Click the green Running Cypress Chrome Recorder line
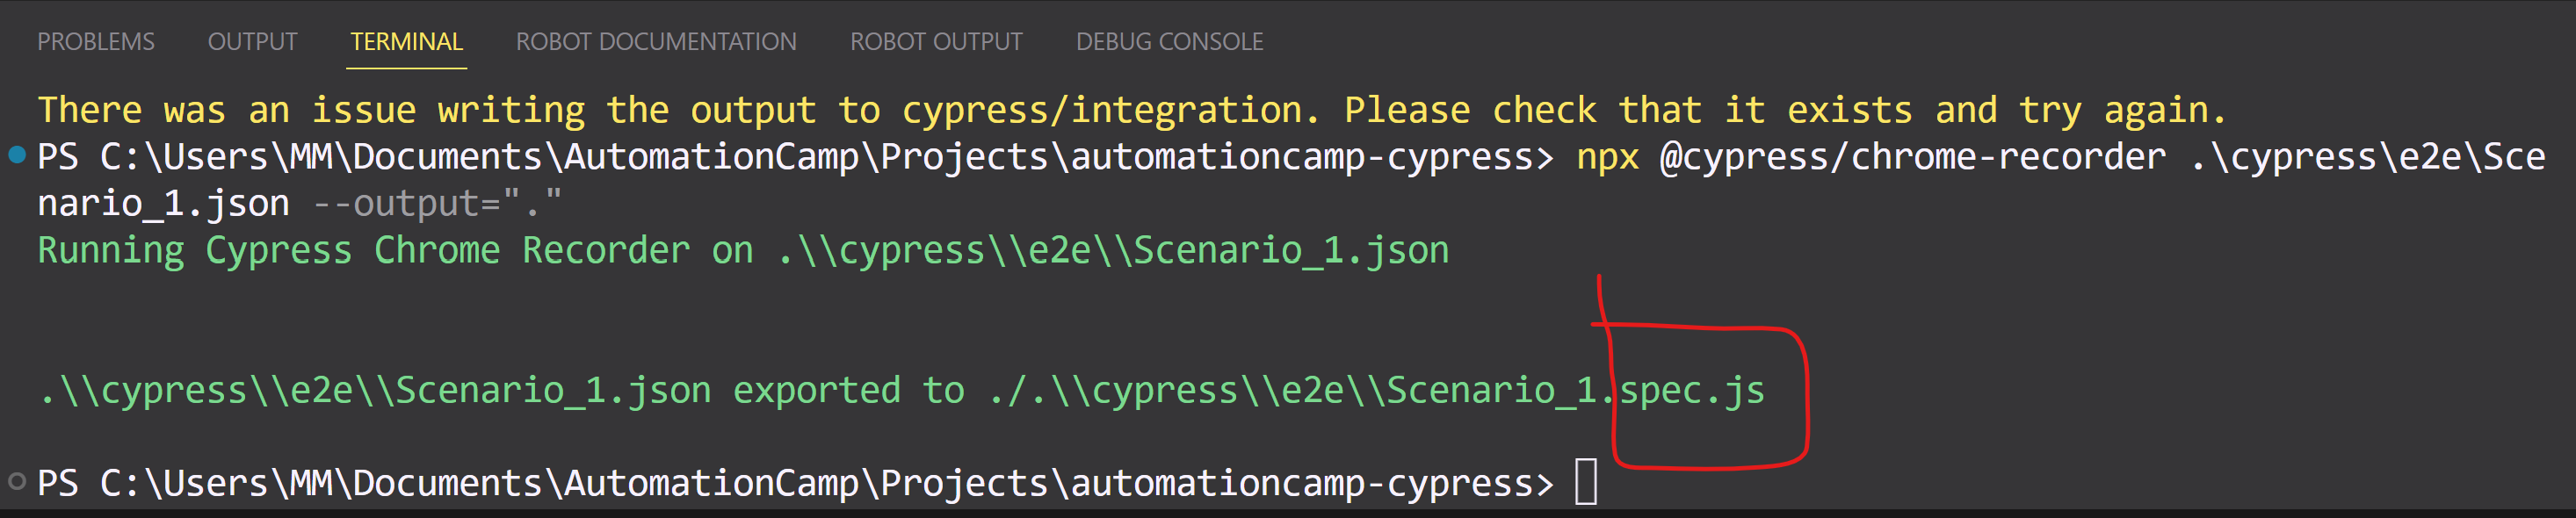2576x518 pixels. (x=740, y=249)
